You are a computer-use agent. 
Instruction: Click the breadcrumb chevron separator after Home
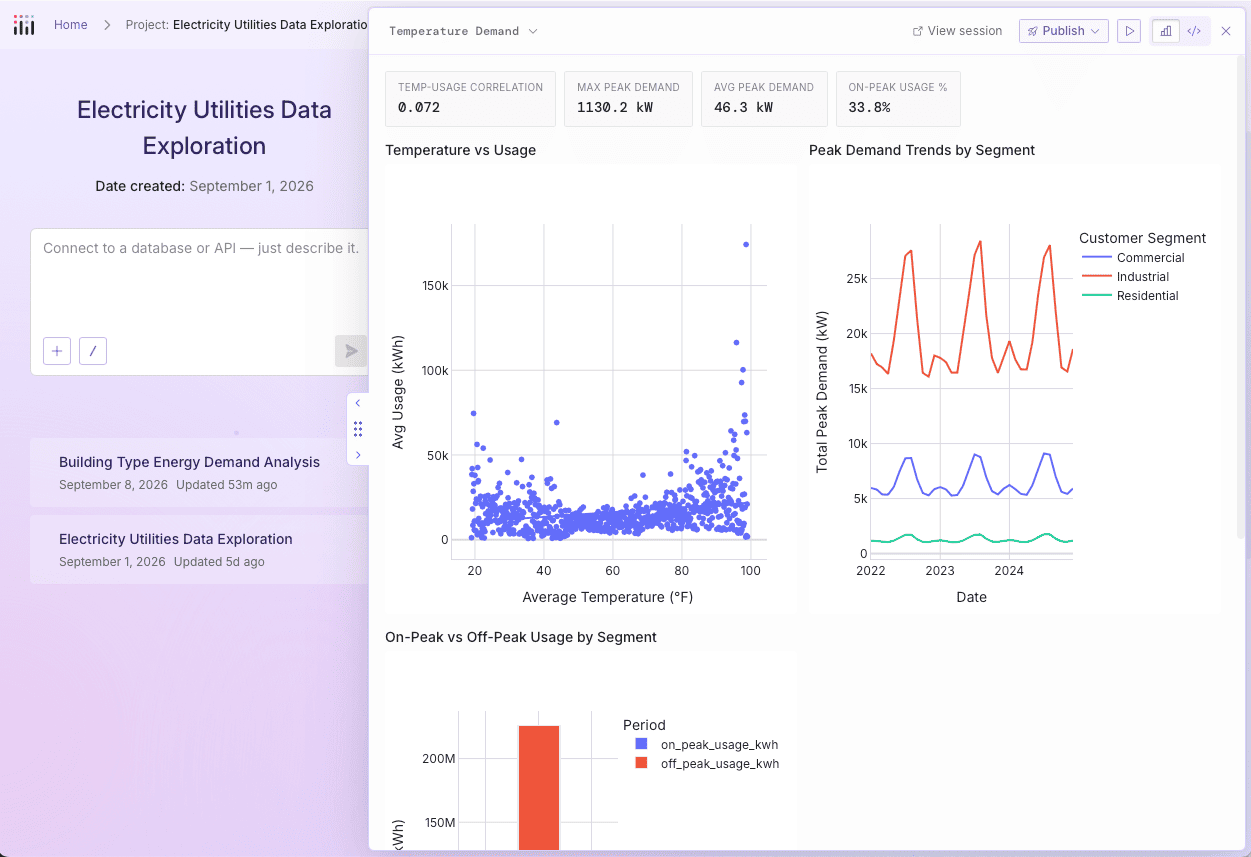[x=107, y=25]
